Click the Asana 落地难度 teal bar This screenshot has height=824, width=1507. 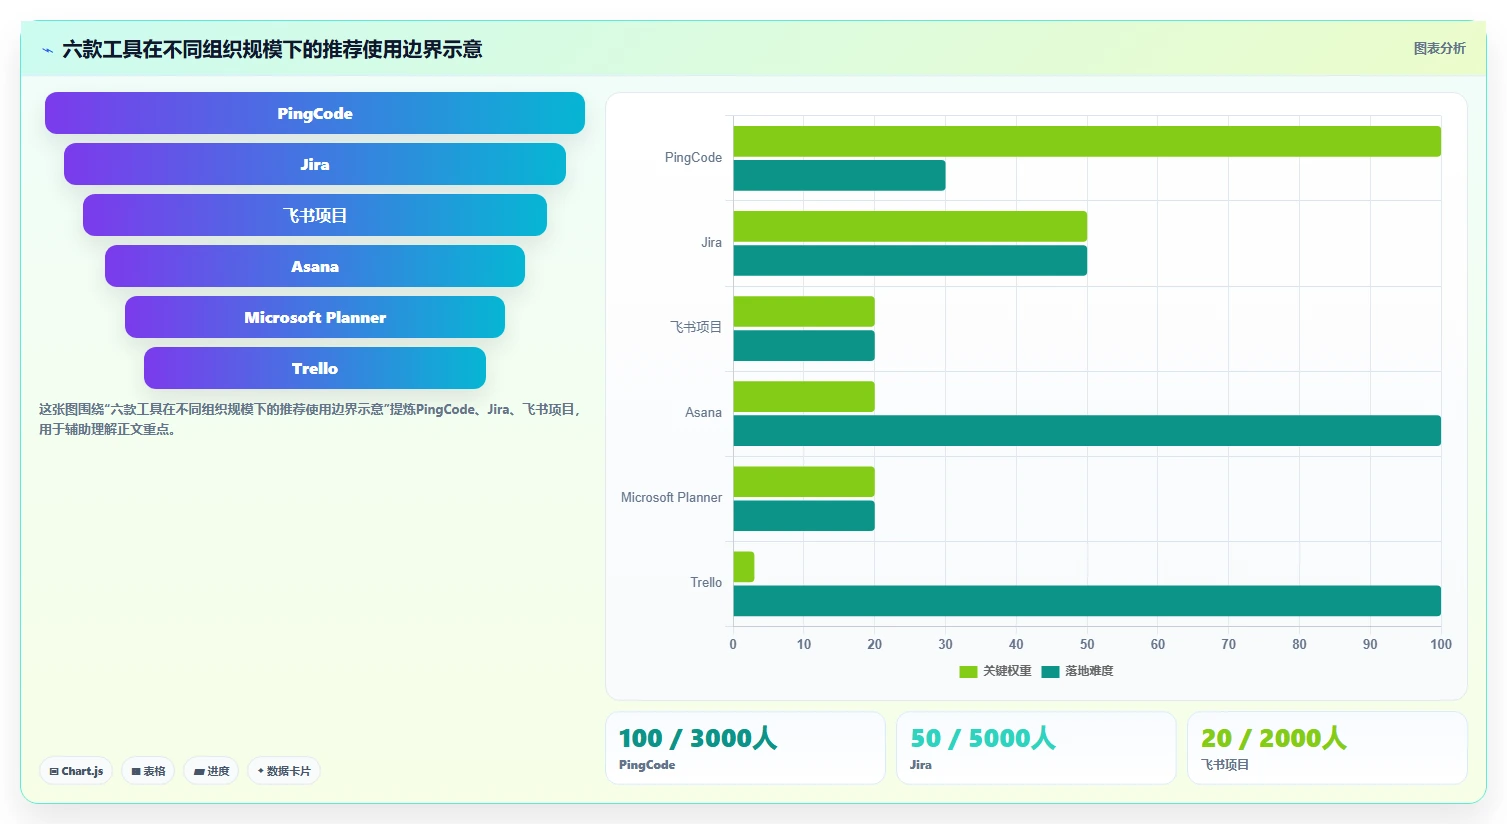pos(1087,430)
